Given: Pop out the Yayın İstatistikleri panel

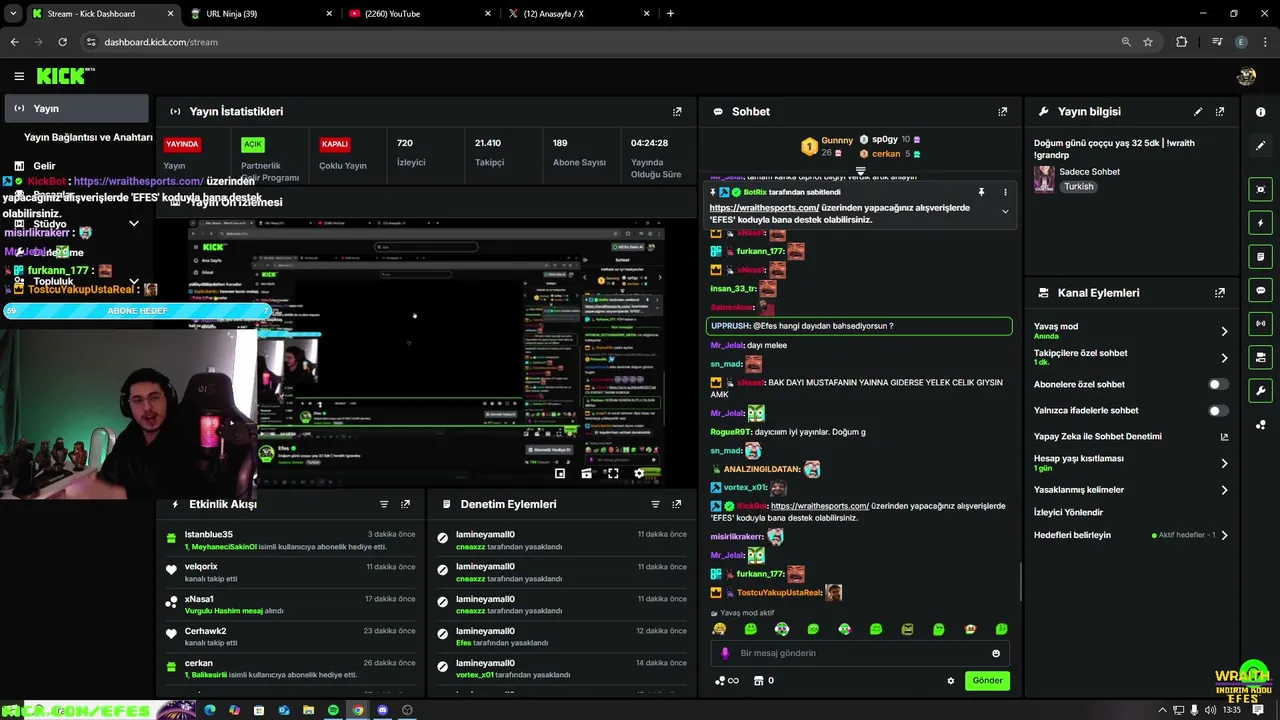Looking at the screenshot, I should [x=677, y=112].
